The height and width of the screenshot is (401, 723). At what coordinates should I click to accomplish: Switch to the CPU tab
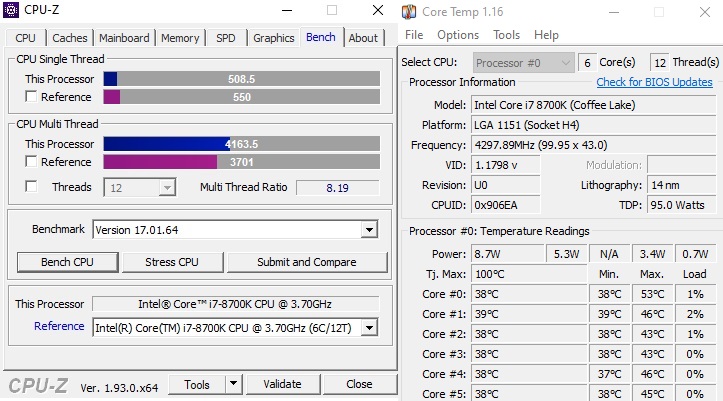coord(25,38)
